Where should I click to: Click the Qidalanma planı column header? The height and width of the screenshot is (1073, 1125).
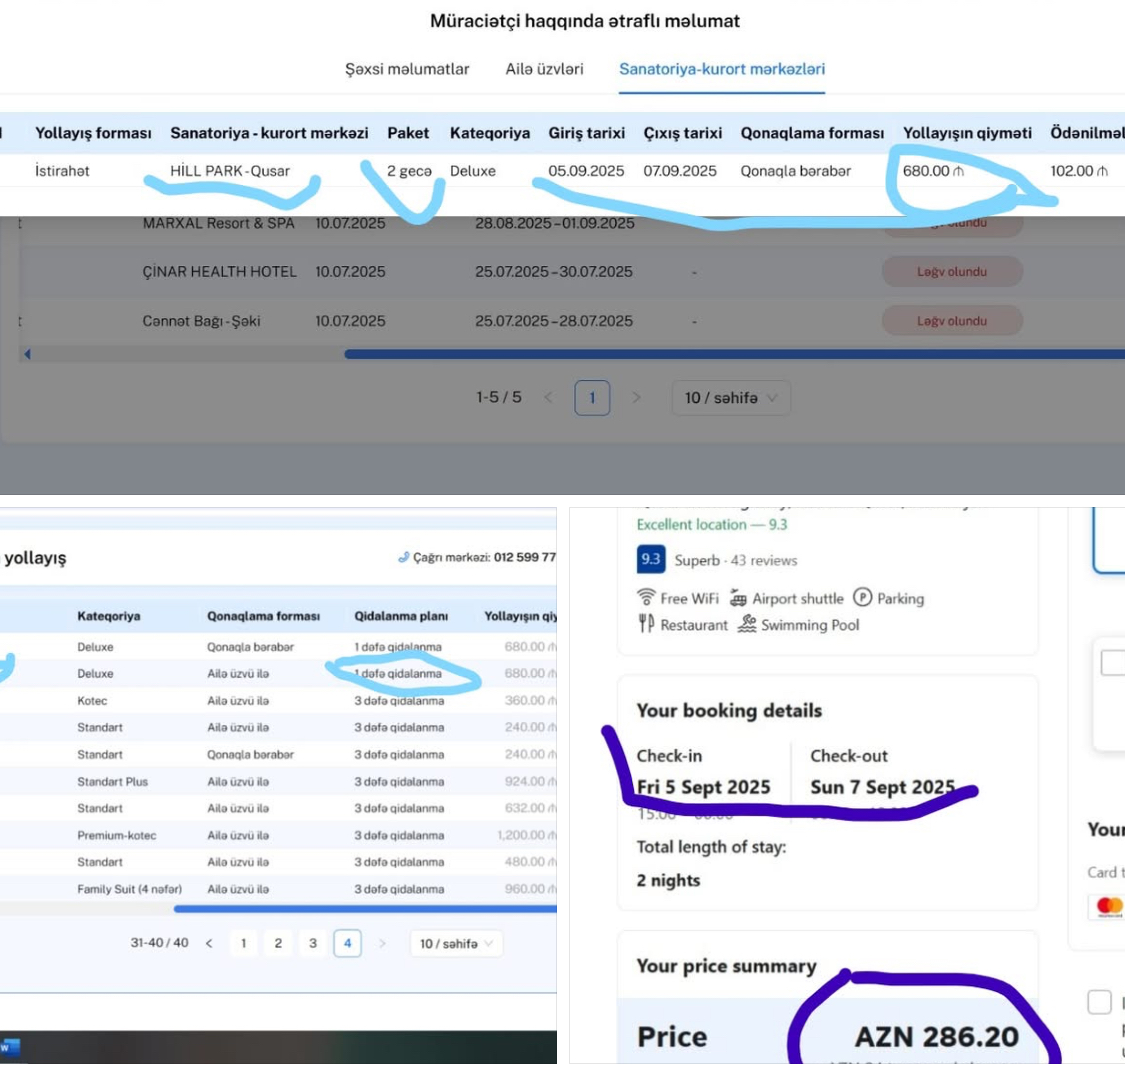click(x=401, y=616)
